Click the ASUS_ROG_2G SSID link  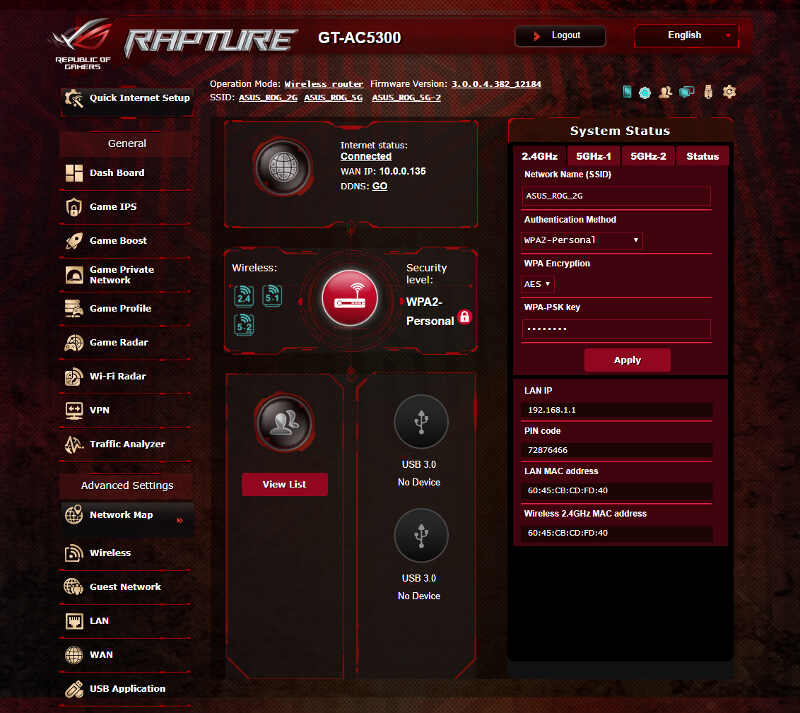[268, 97]
